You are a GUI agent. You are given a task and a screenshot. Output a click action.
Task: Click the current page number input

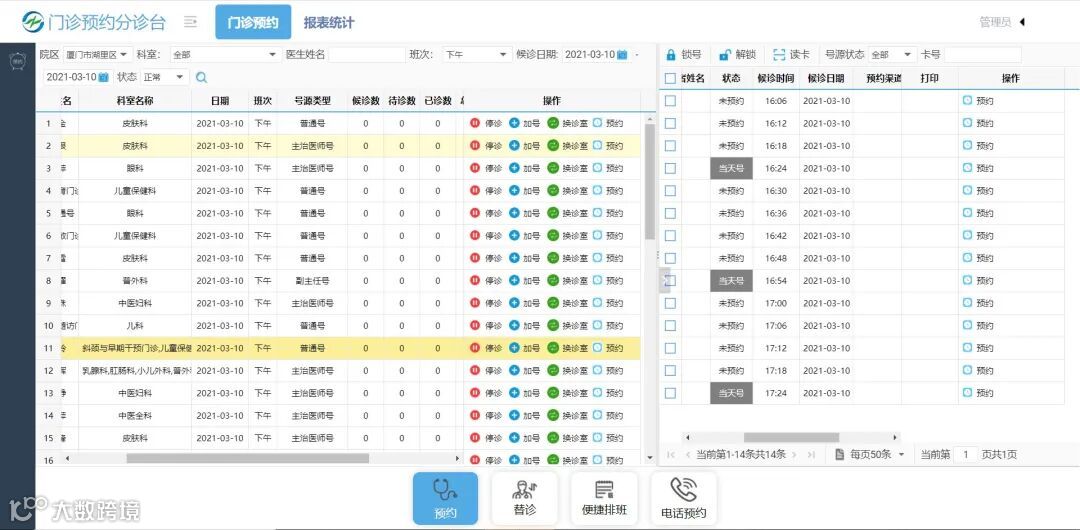coord(966,454)
